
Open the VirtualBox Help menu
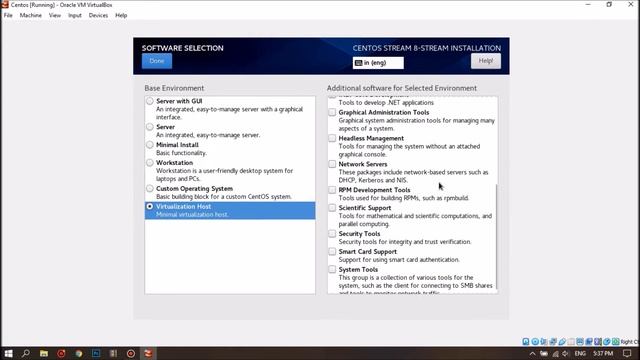(x=121, y=15)
